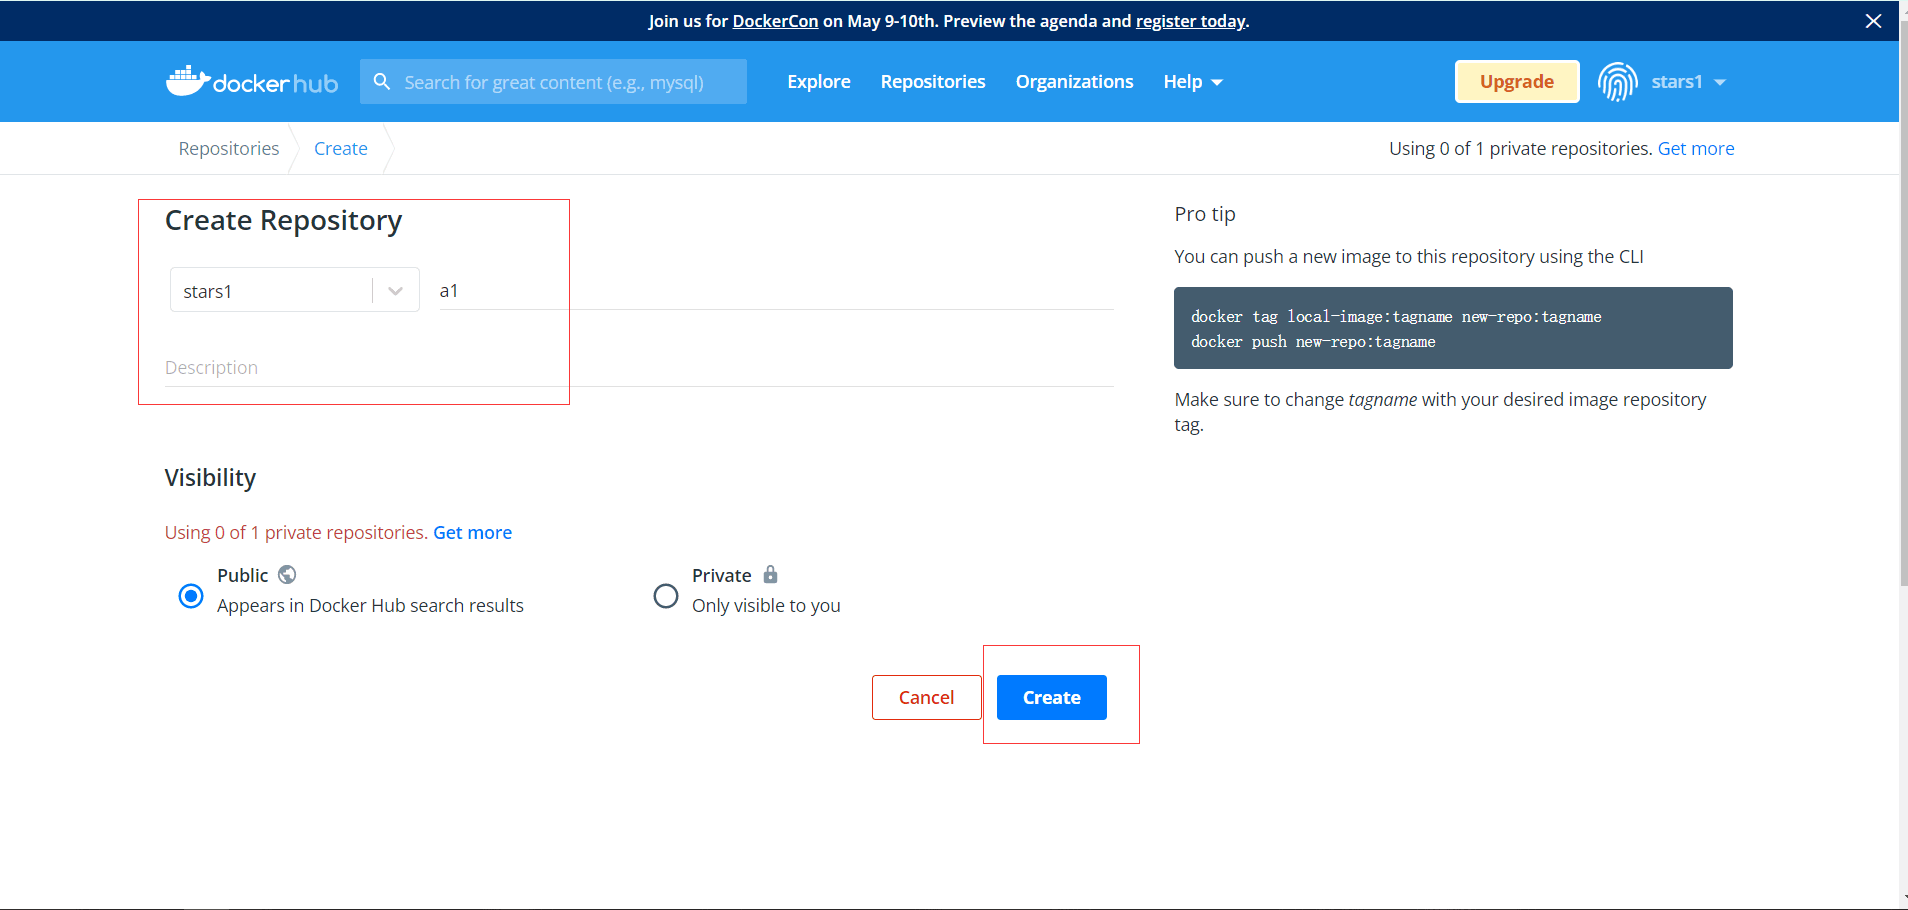Click the Upgrade button
Image resolution: width=1908 pixels, height=910 pixels.
1517,82
